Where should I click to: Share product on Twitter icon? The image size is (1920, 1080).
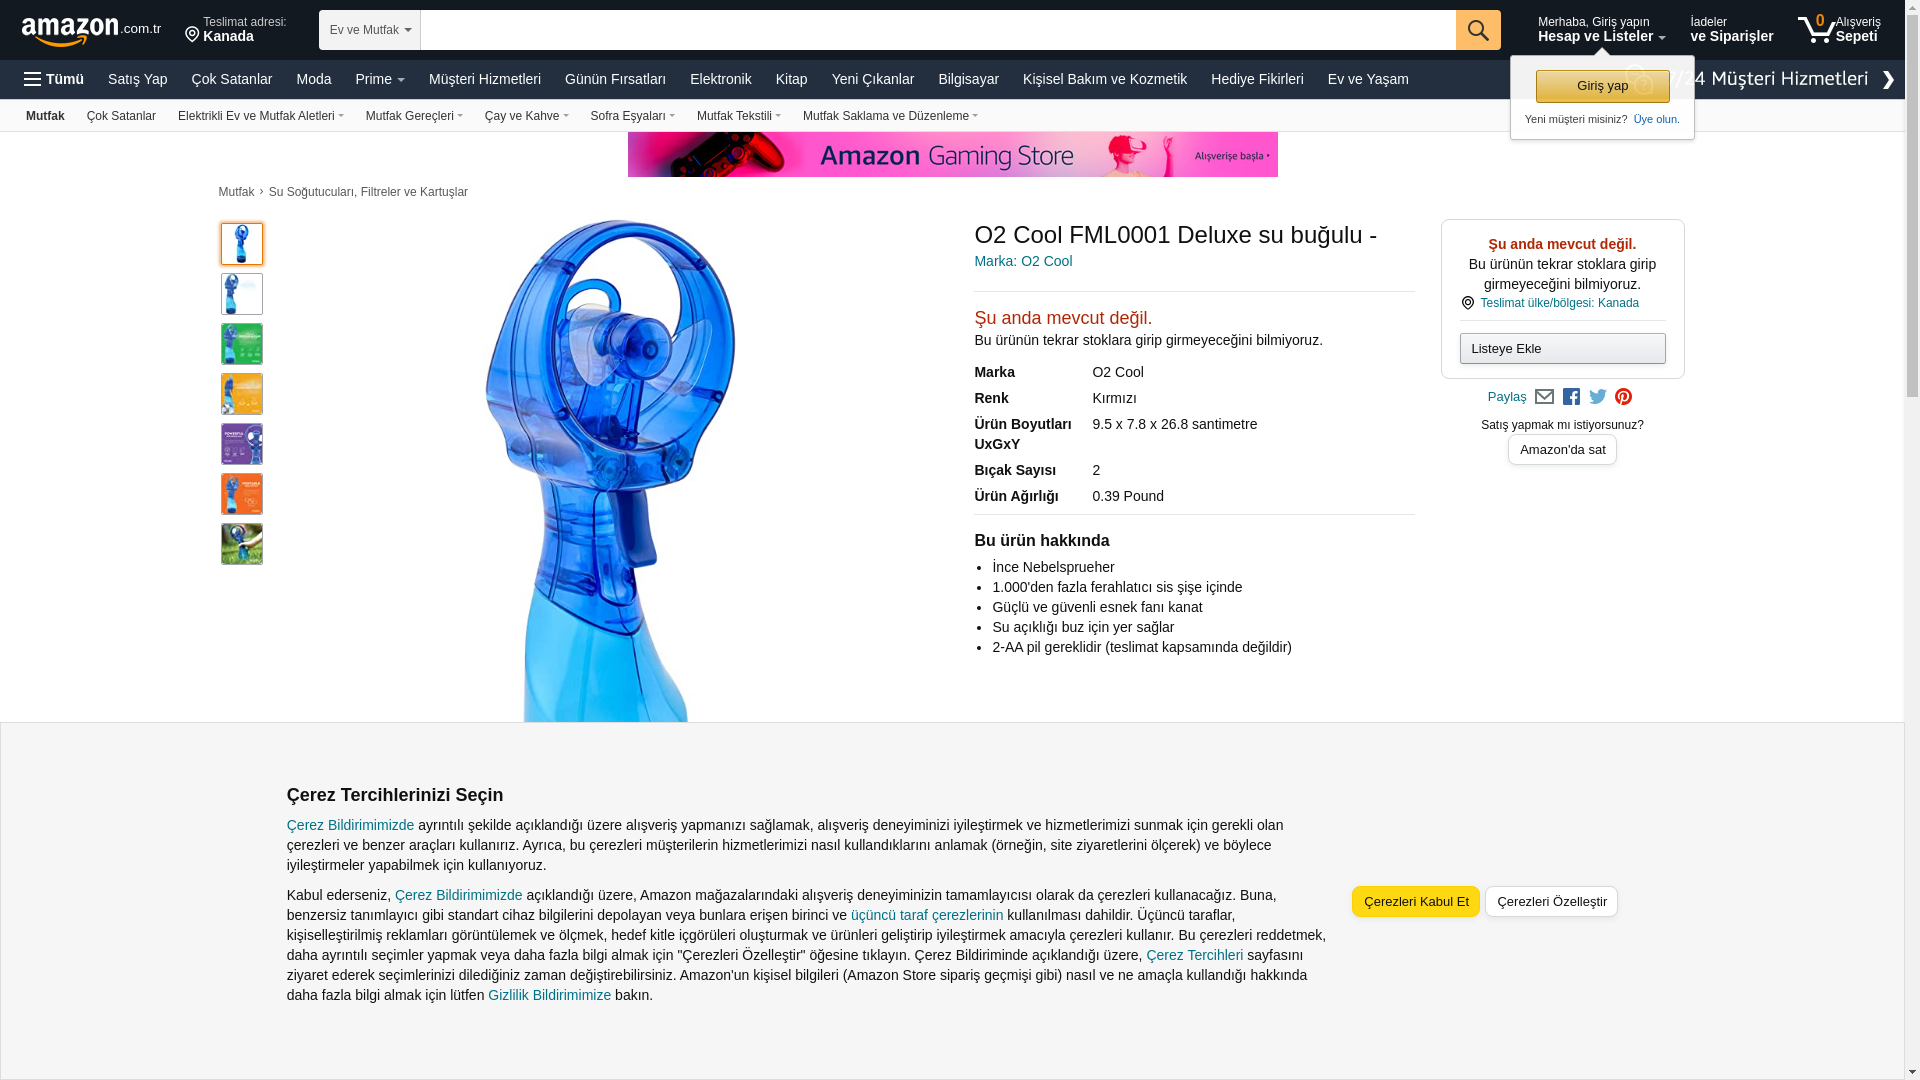[1598, 397]
